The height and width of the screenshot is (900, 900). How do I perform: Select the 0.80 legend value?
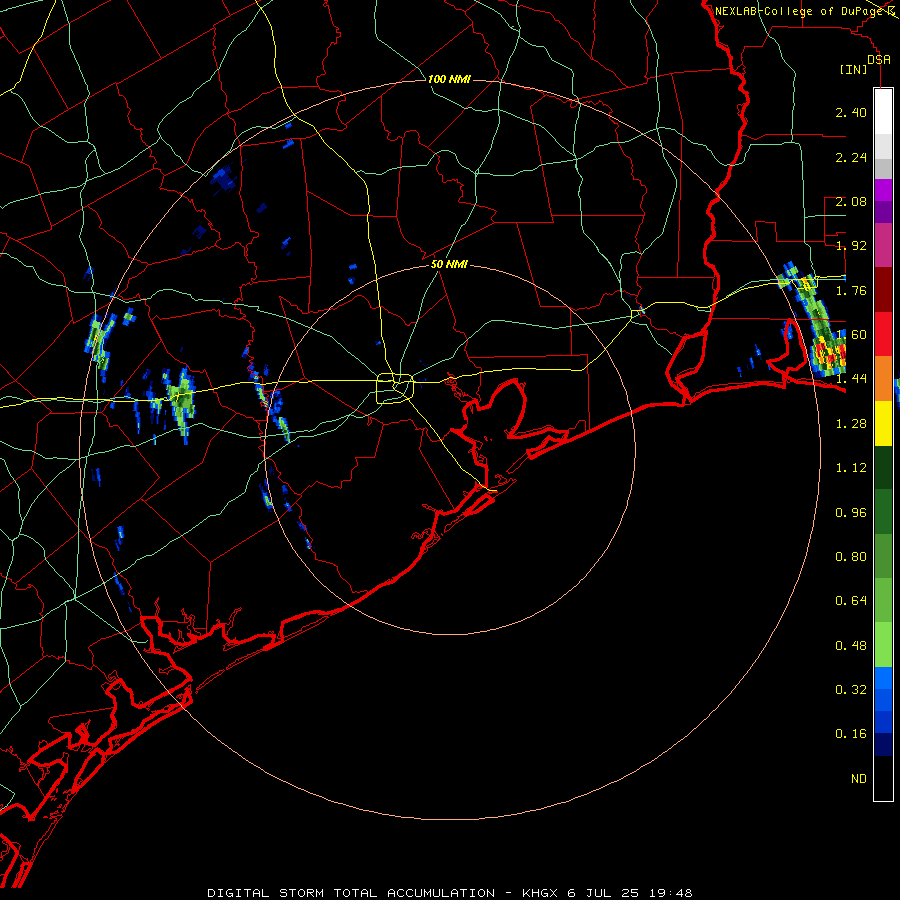pyautogui.click(x=851, y=557)
